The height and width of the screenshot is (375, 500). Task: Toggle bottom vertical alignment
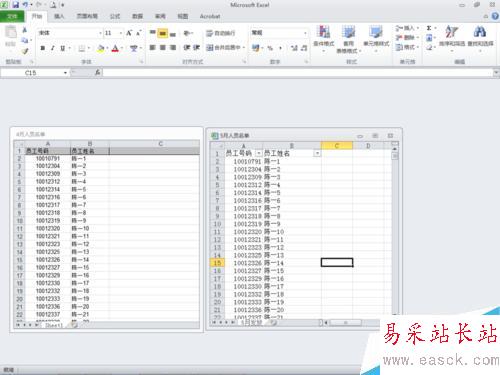pyautogui.click(x=173, y=33)
